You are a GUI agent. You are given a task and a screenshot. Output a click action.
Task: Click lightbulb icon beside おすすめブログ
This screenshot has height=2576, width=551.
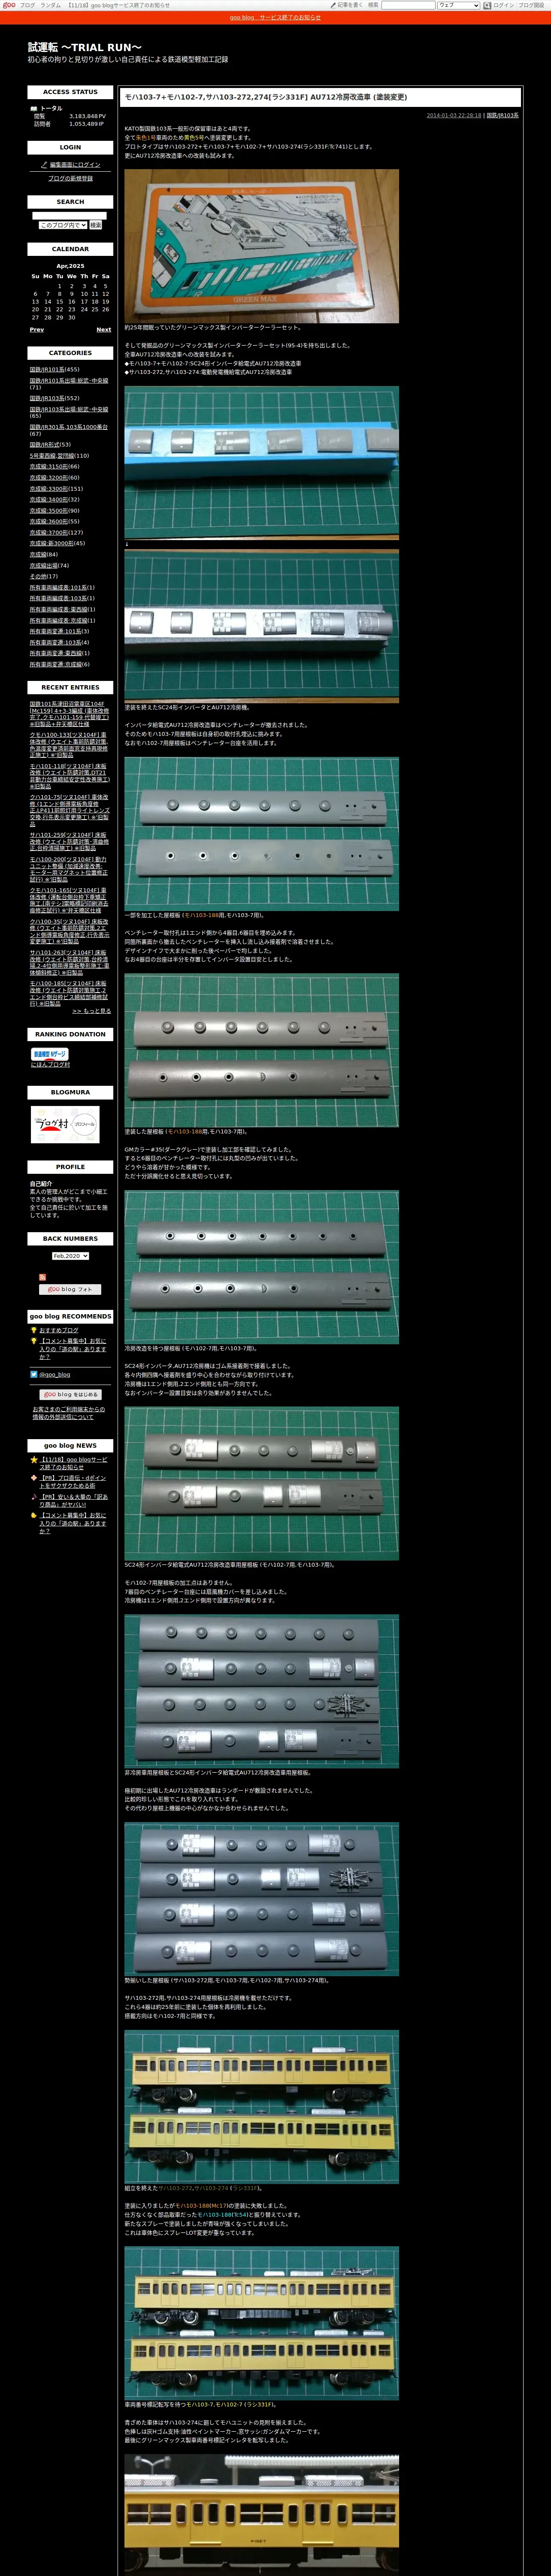pyautogui.click(x=34, y=1330)
